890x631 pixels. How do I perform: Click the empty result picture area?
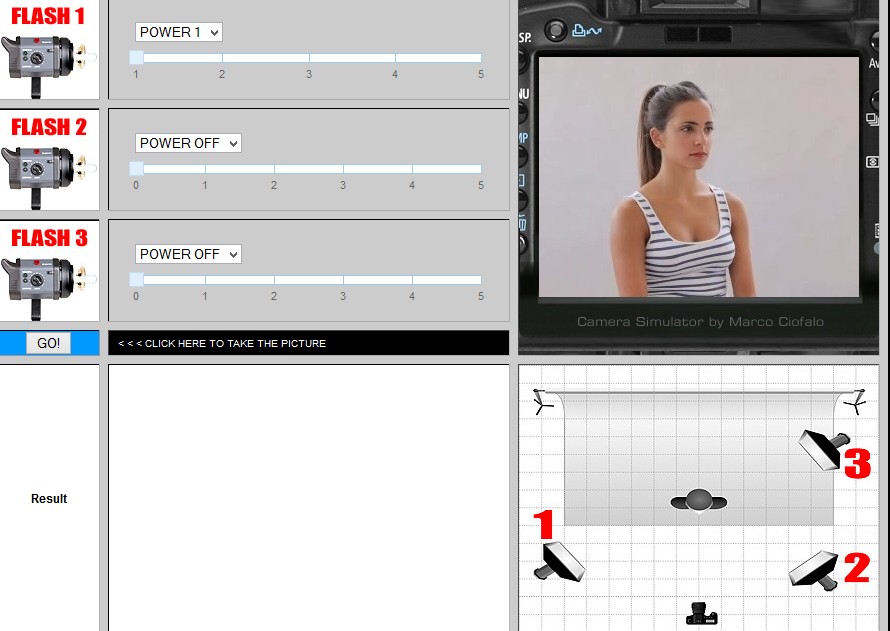click(x=309, y=498)
